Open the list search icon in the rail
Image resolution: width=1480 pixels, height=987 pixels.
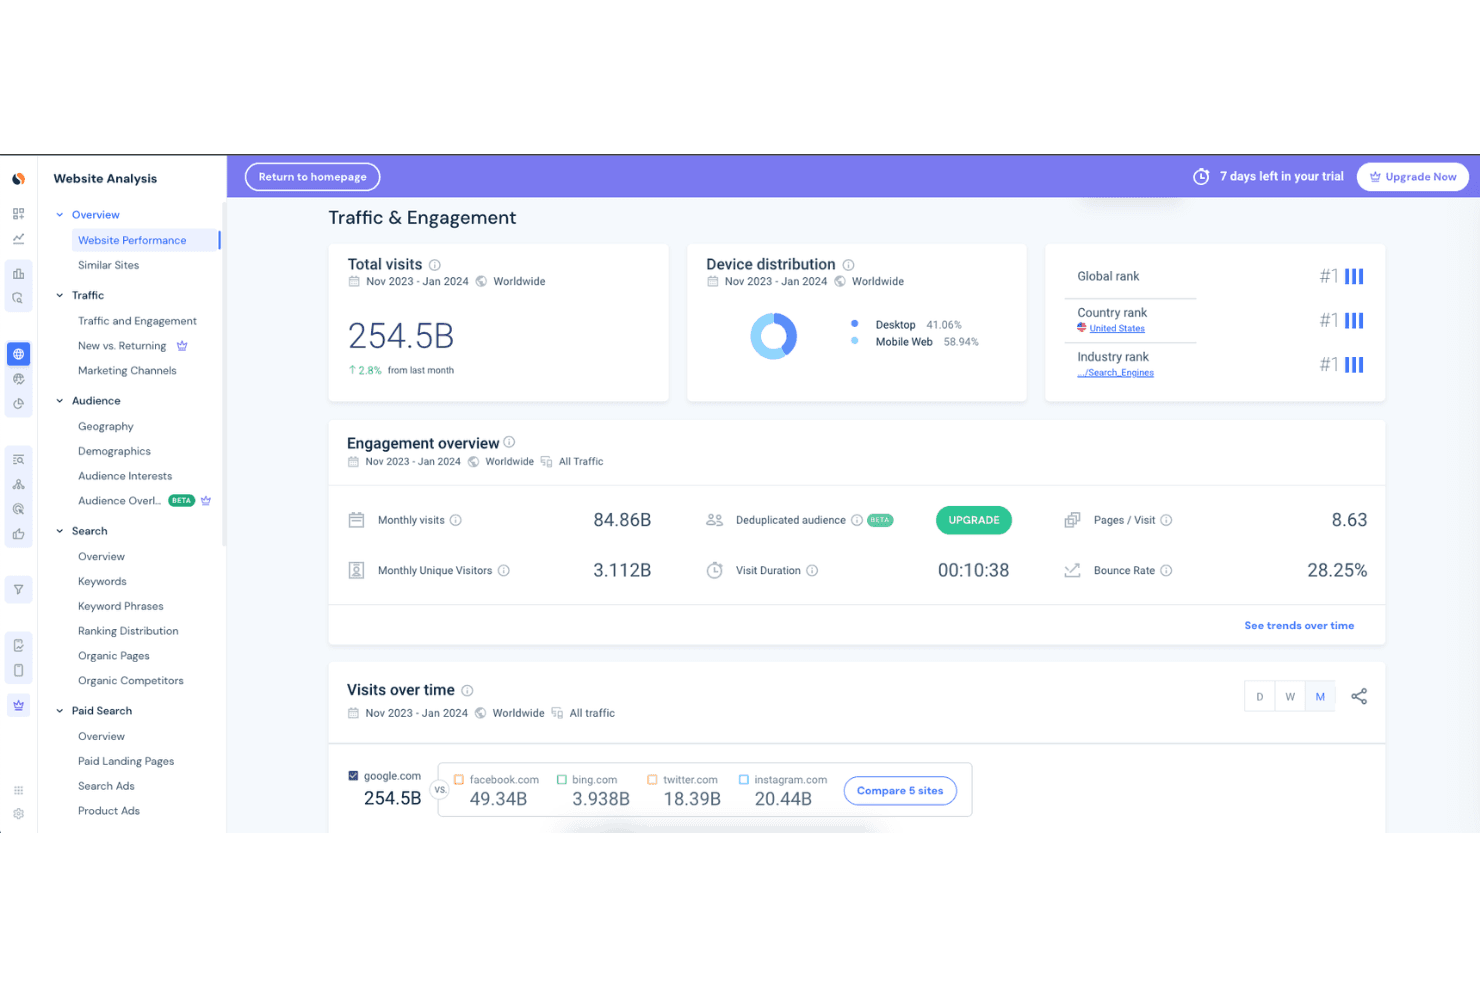click(18, 460)
